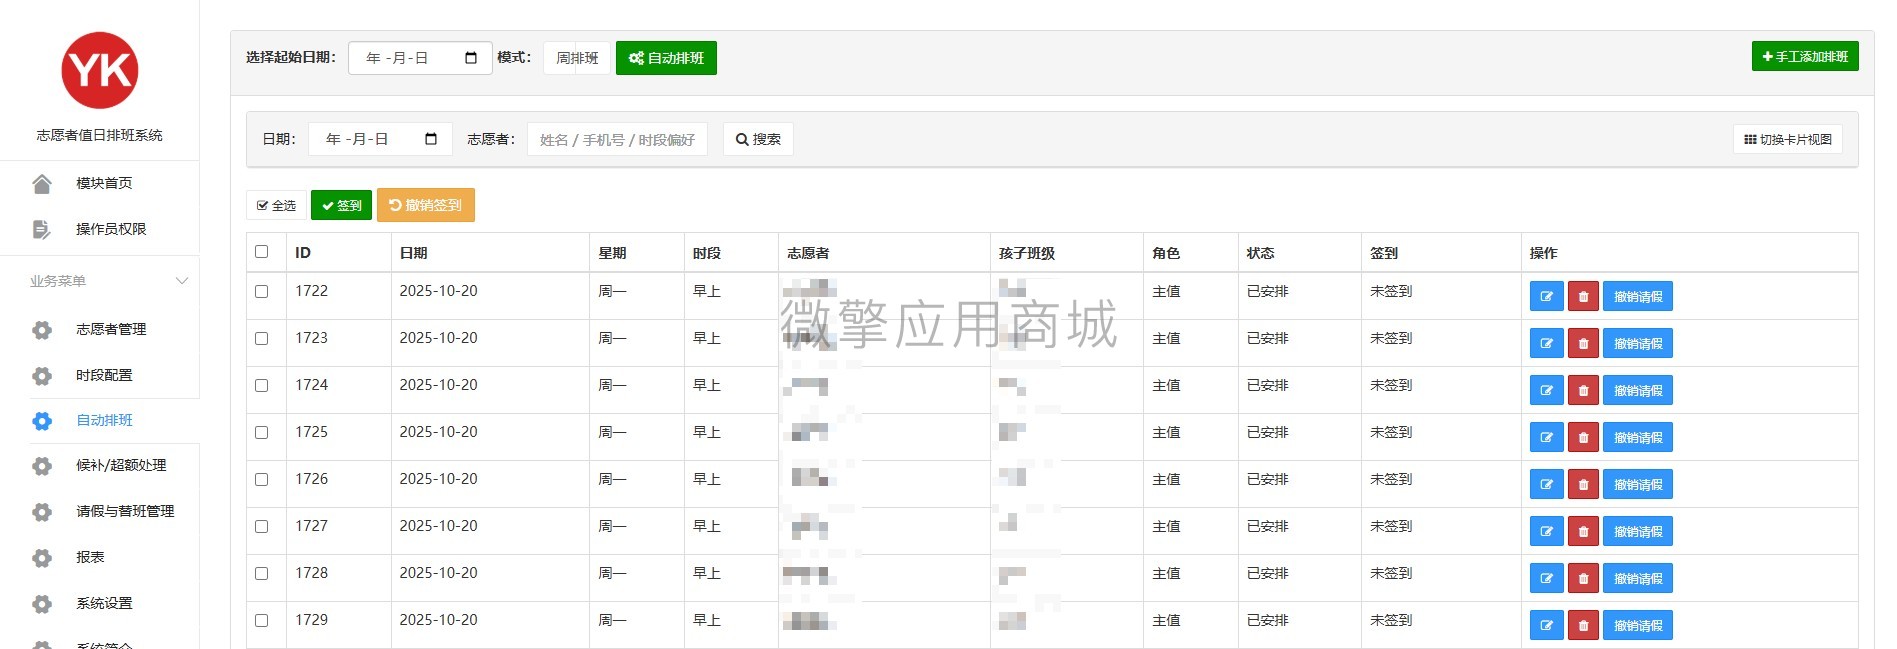Click gear icon beside 志愿者管理
Viewport: 1897px width, 649px height.
[42, 329]
